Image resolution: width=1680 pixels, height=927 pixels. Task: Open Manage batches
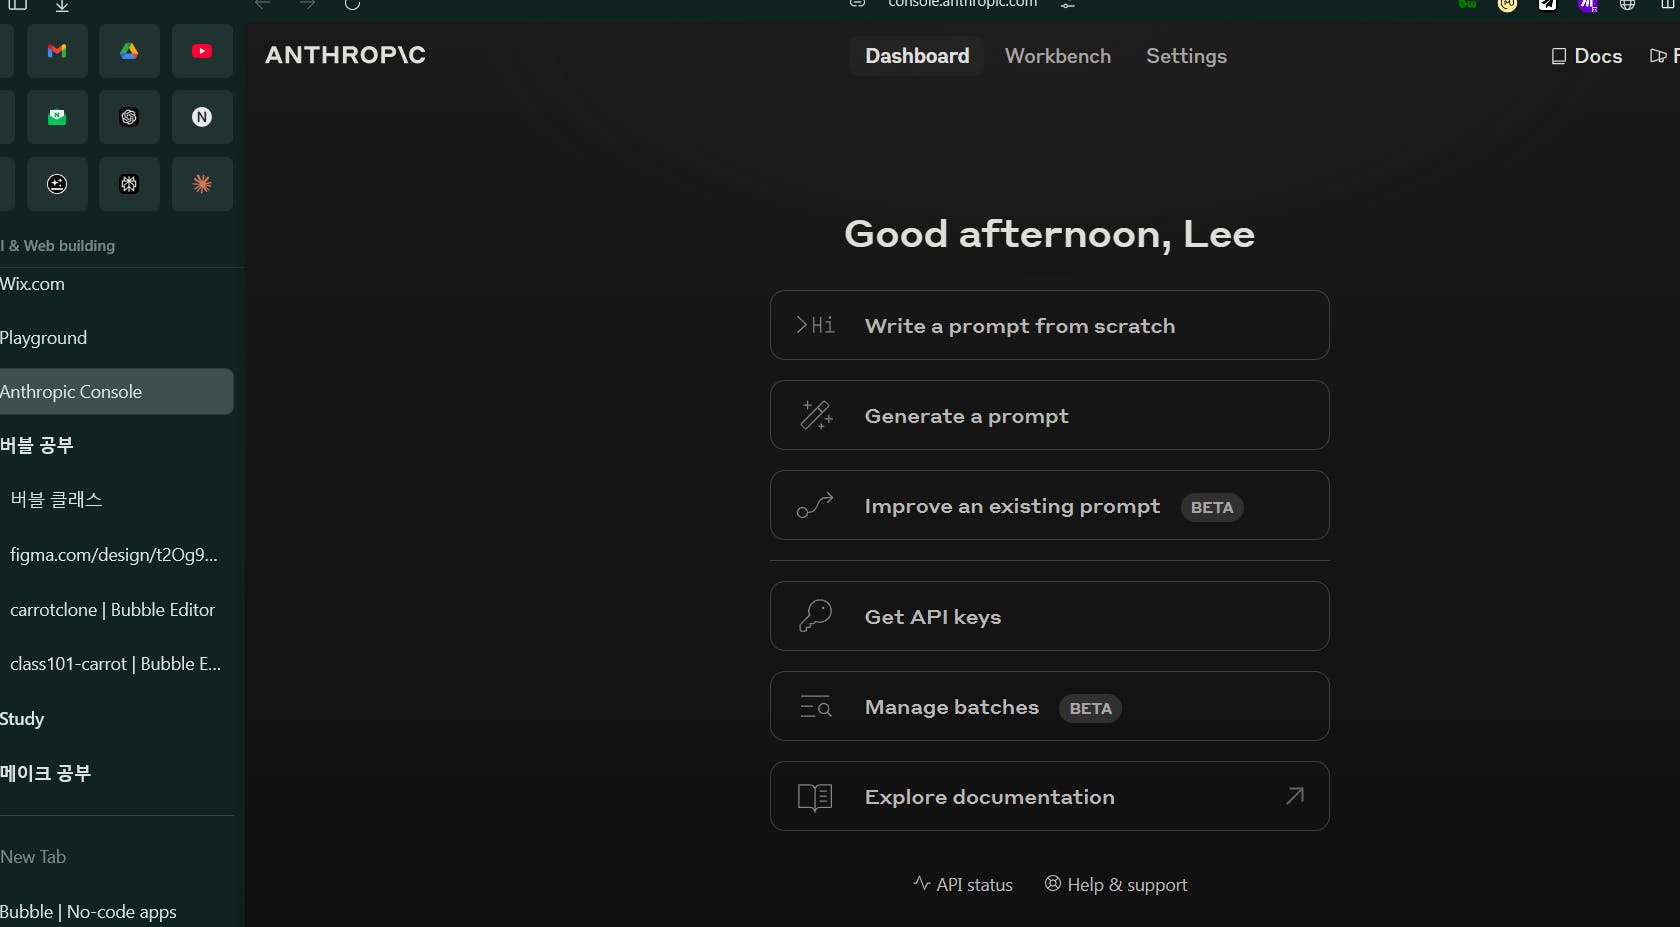pyautogui.click(x=1049, y=706)
